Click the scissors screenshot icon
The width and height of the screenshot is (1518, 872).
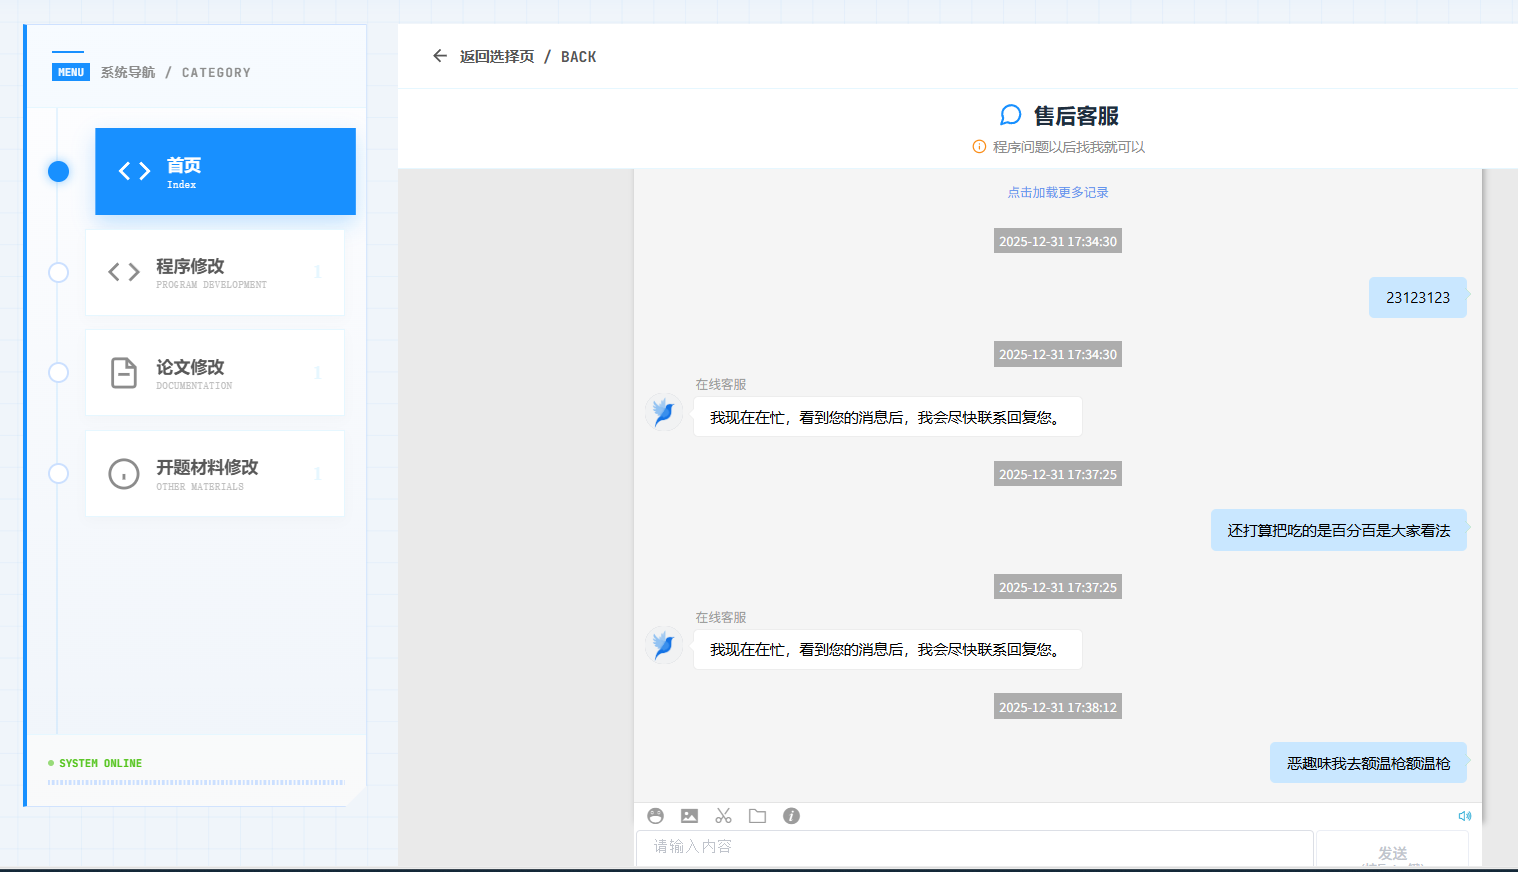pyautogui.click(x=723, y=816)
